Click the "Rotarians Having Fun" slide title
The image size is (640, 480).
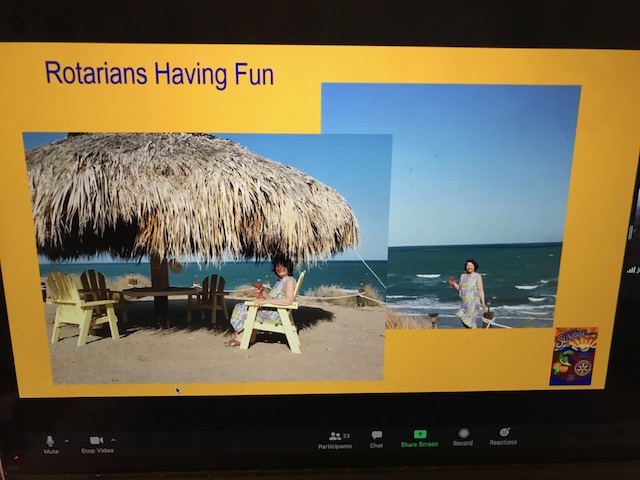159,74
